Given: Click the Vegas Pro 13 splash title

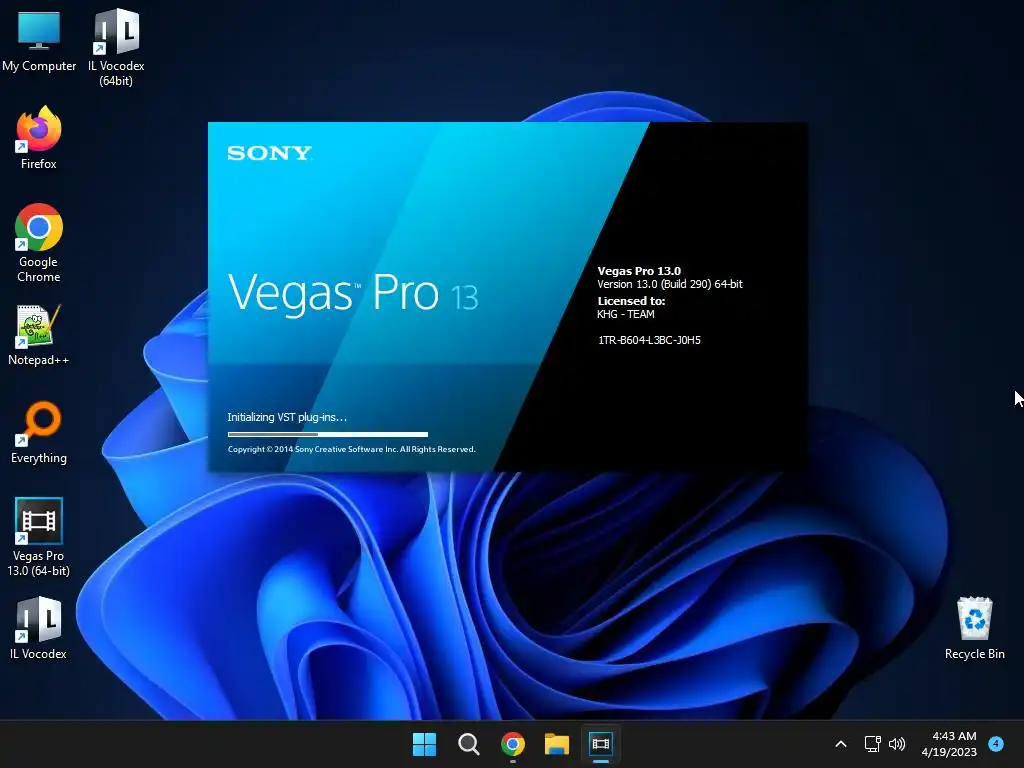Looking at the screenshot, I should (x=353, y=292).
